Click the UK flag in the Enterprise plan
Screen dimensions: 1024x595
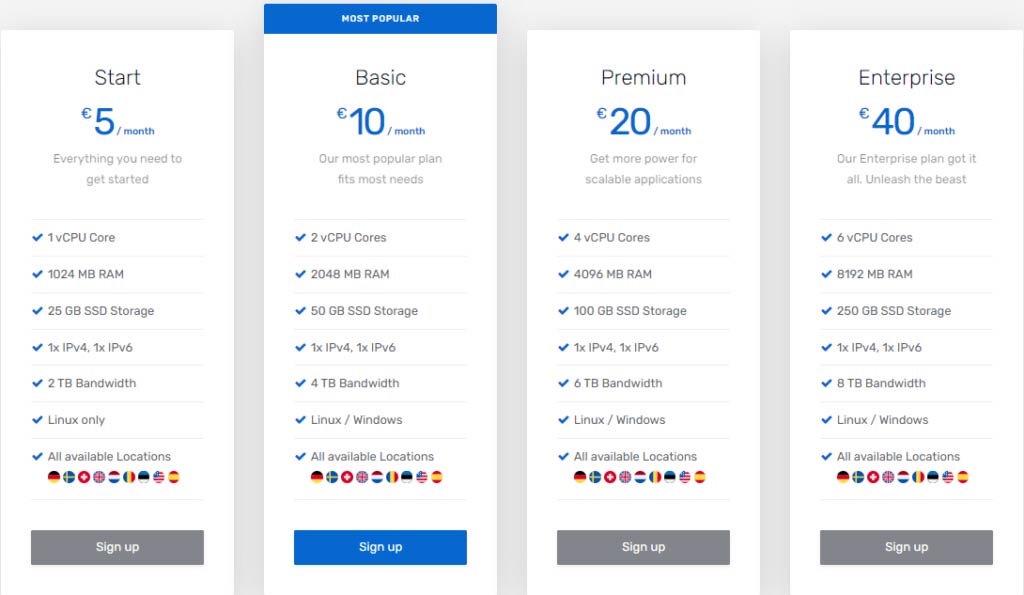coord(888,477)
